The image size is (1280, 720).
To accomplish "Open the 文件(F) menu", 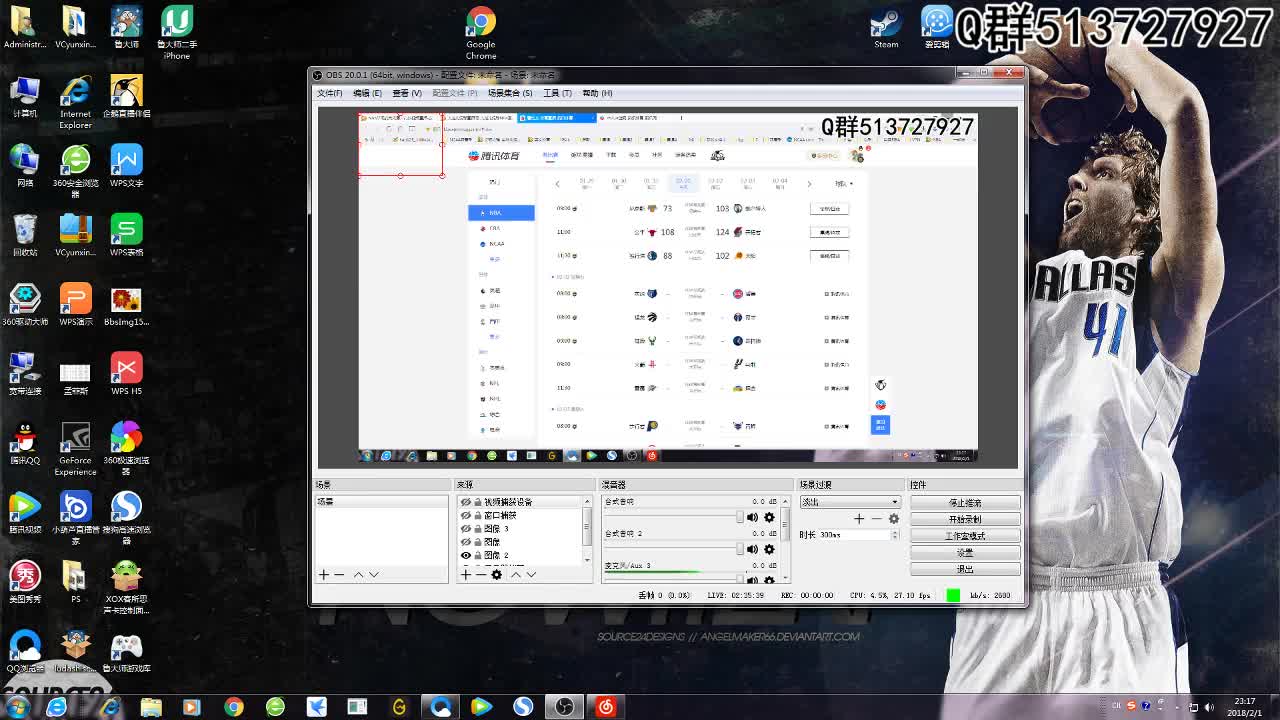I will tap(329, 93).
